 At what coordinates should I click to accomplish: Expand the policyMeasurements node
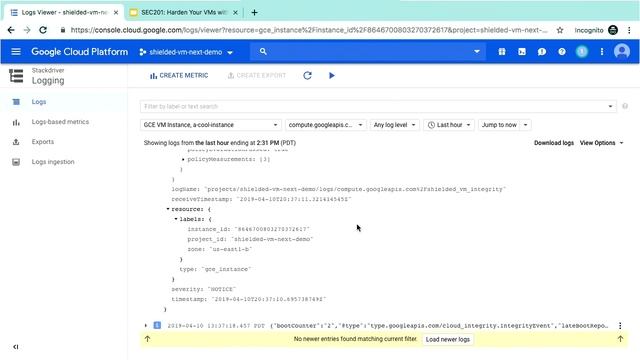183,159
